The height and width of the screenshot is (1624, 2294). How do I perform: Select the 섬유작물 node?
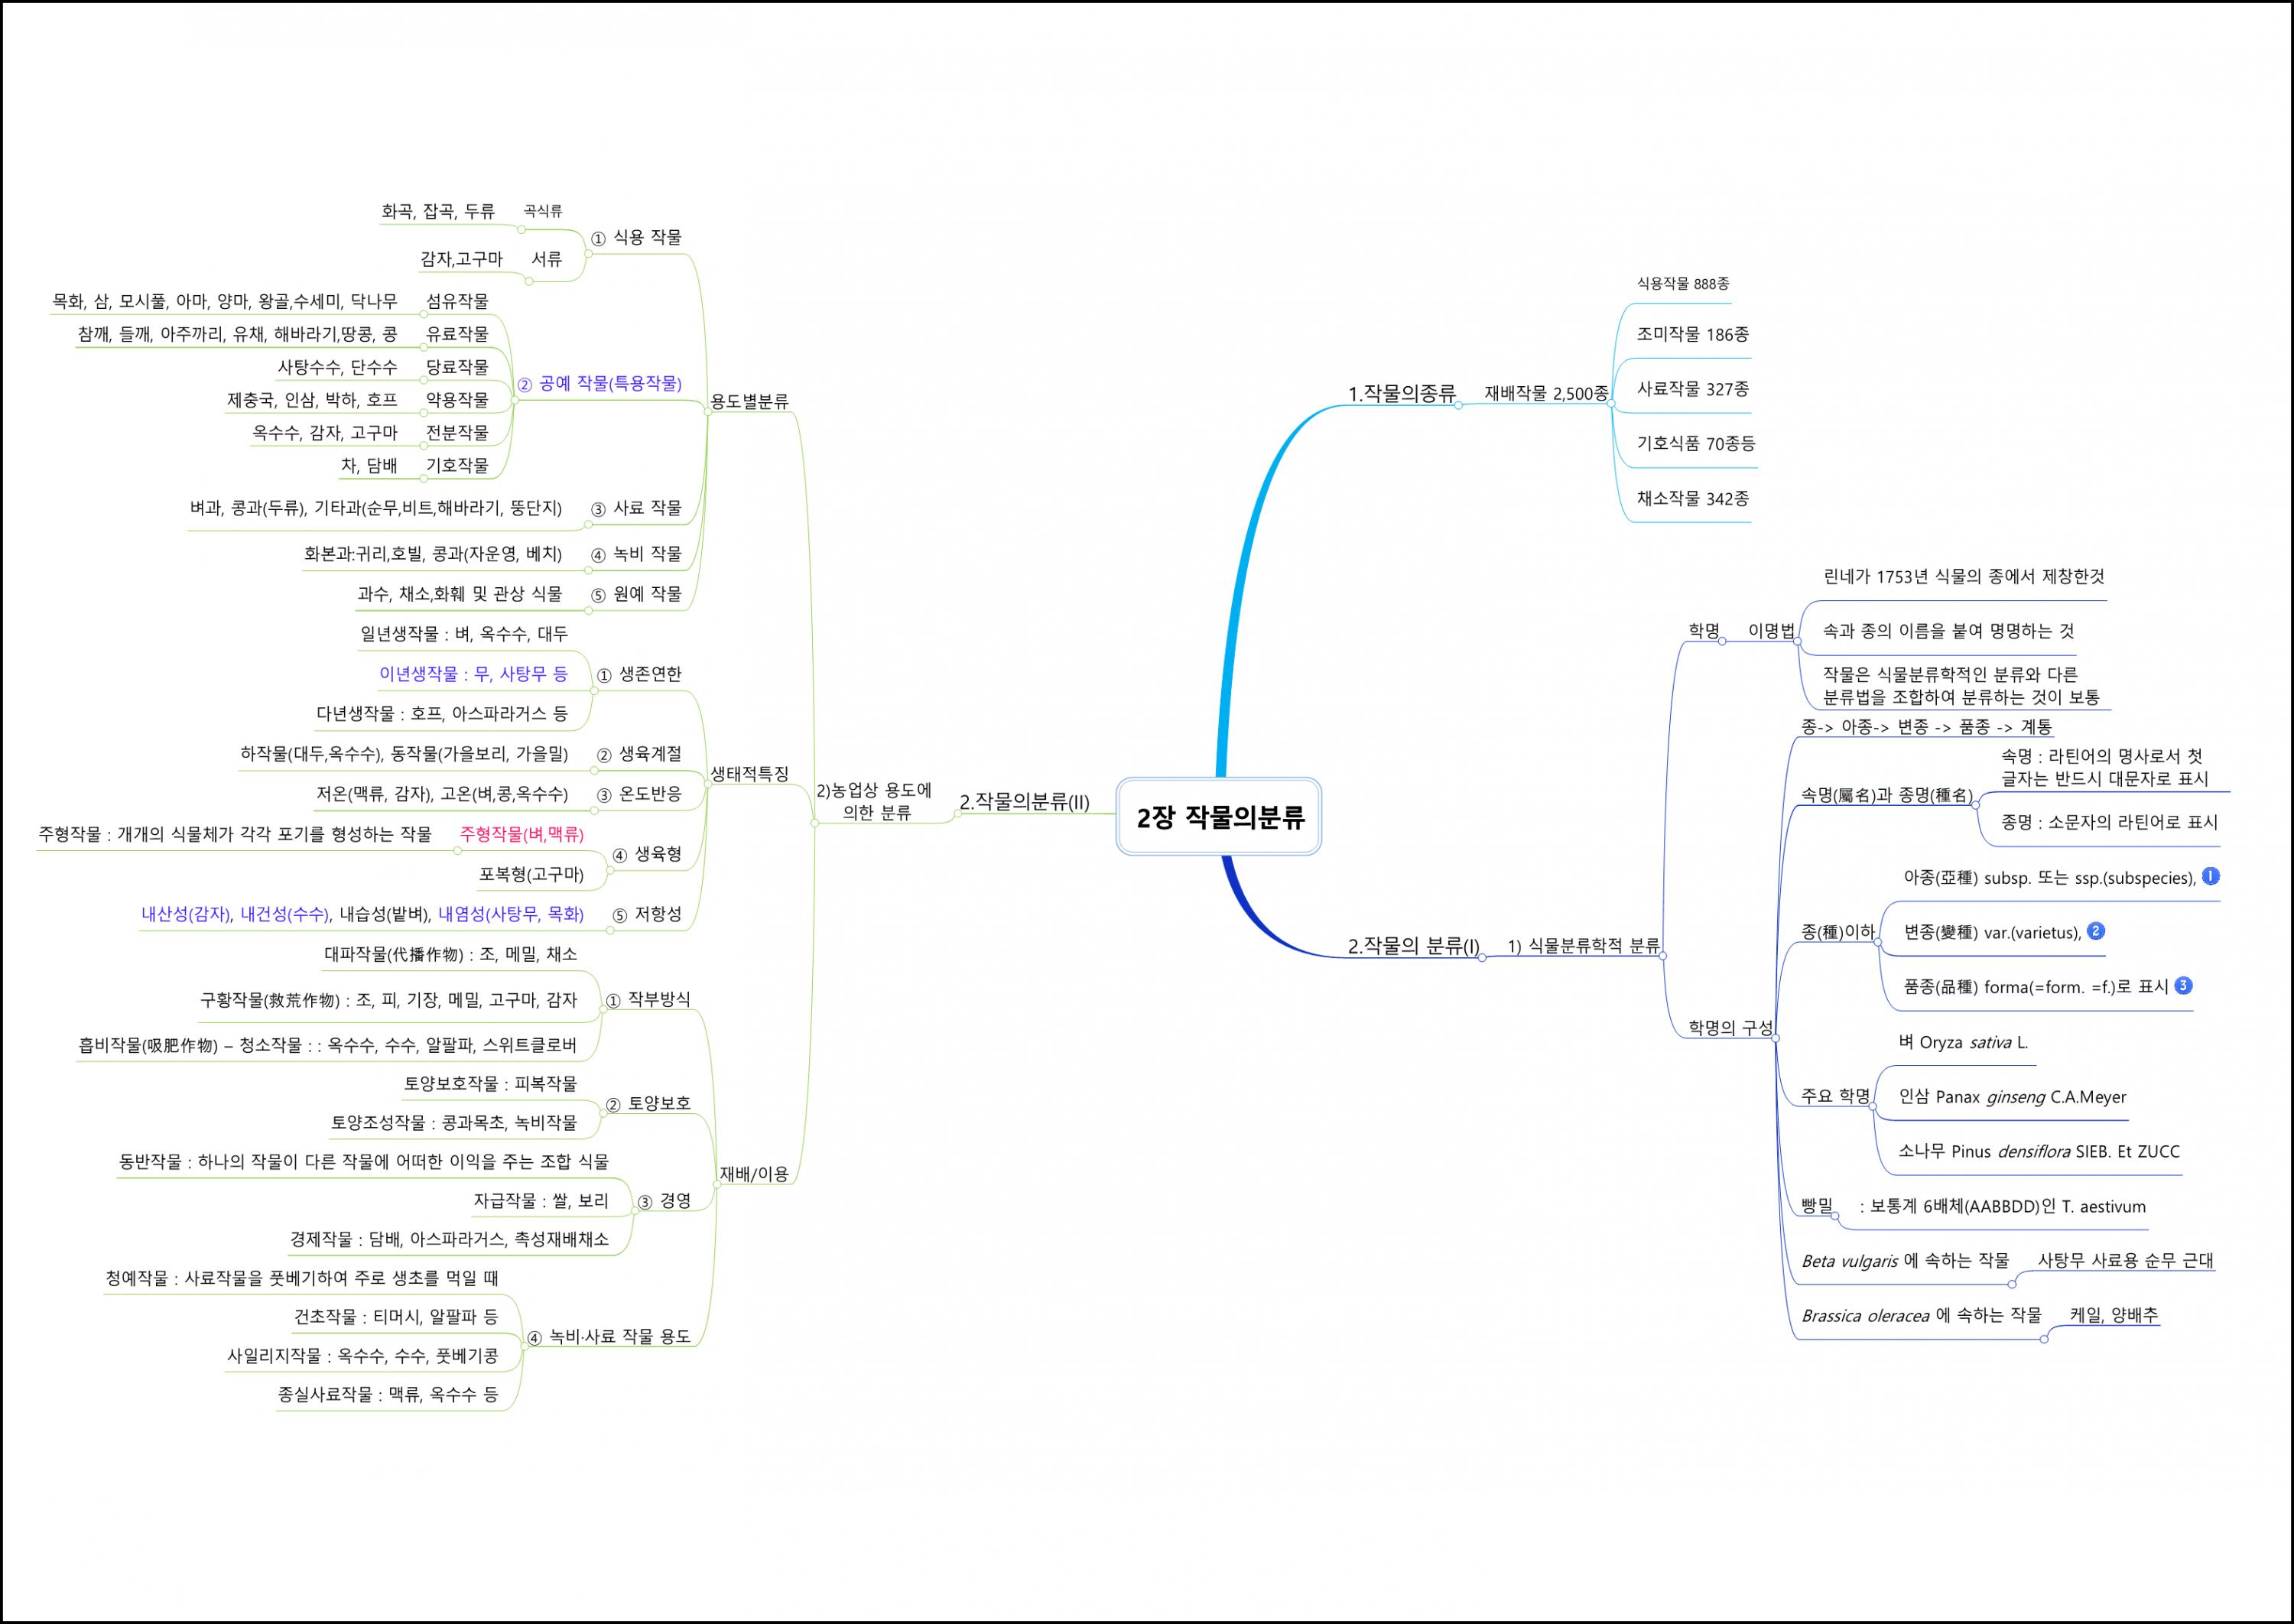(457, 301)
